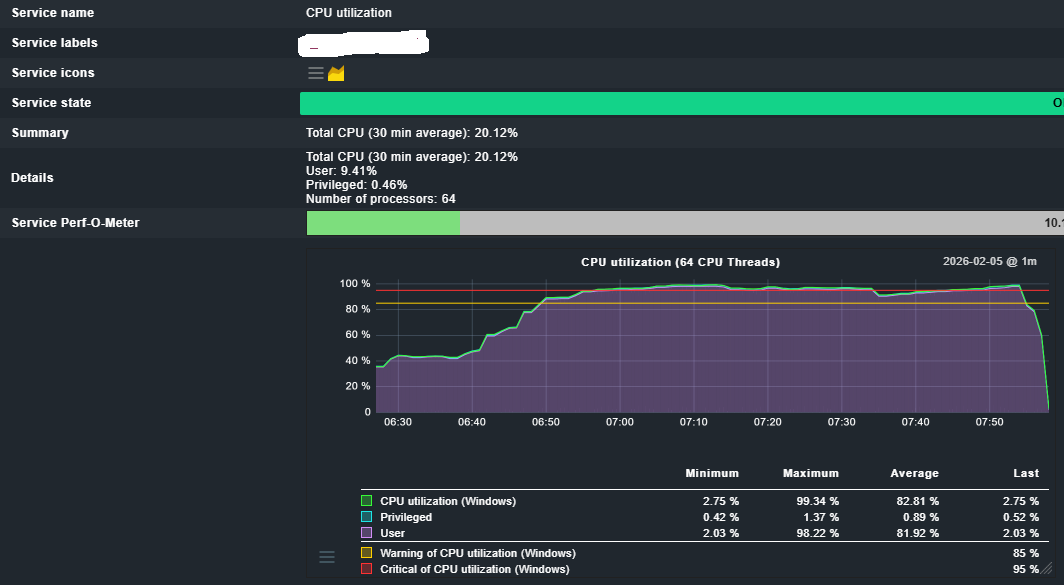Screen dimensions: 1064x585
Task: Click the graph title CPU utilization (64 CPU Threads)
Action: (x=680, y=262)
